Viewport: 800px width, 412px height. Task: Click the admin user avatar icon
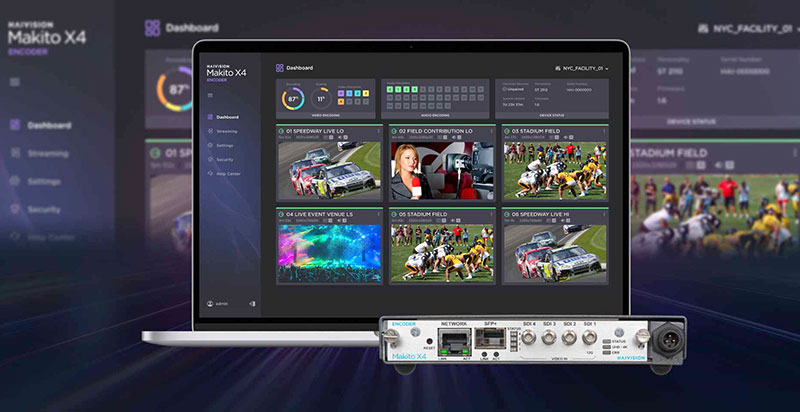click(210, 303)
